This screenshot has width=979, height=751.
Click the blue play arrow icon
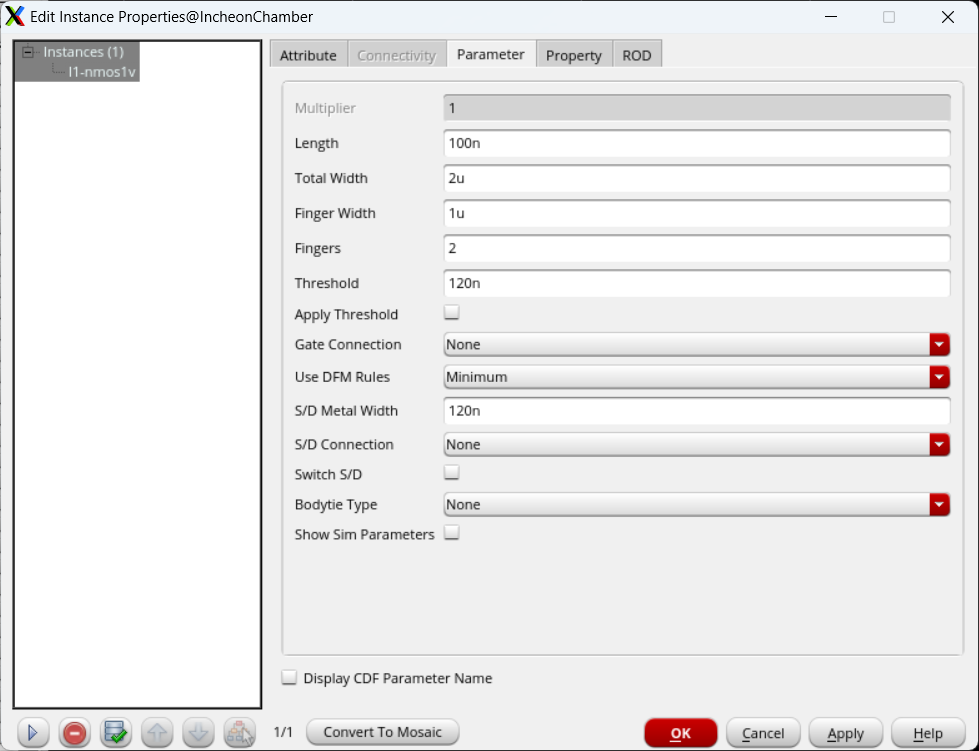[x=33, y=732]
